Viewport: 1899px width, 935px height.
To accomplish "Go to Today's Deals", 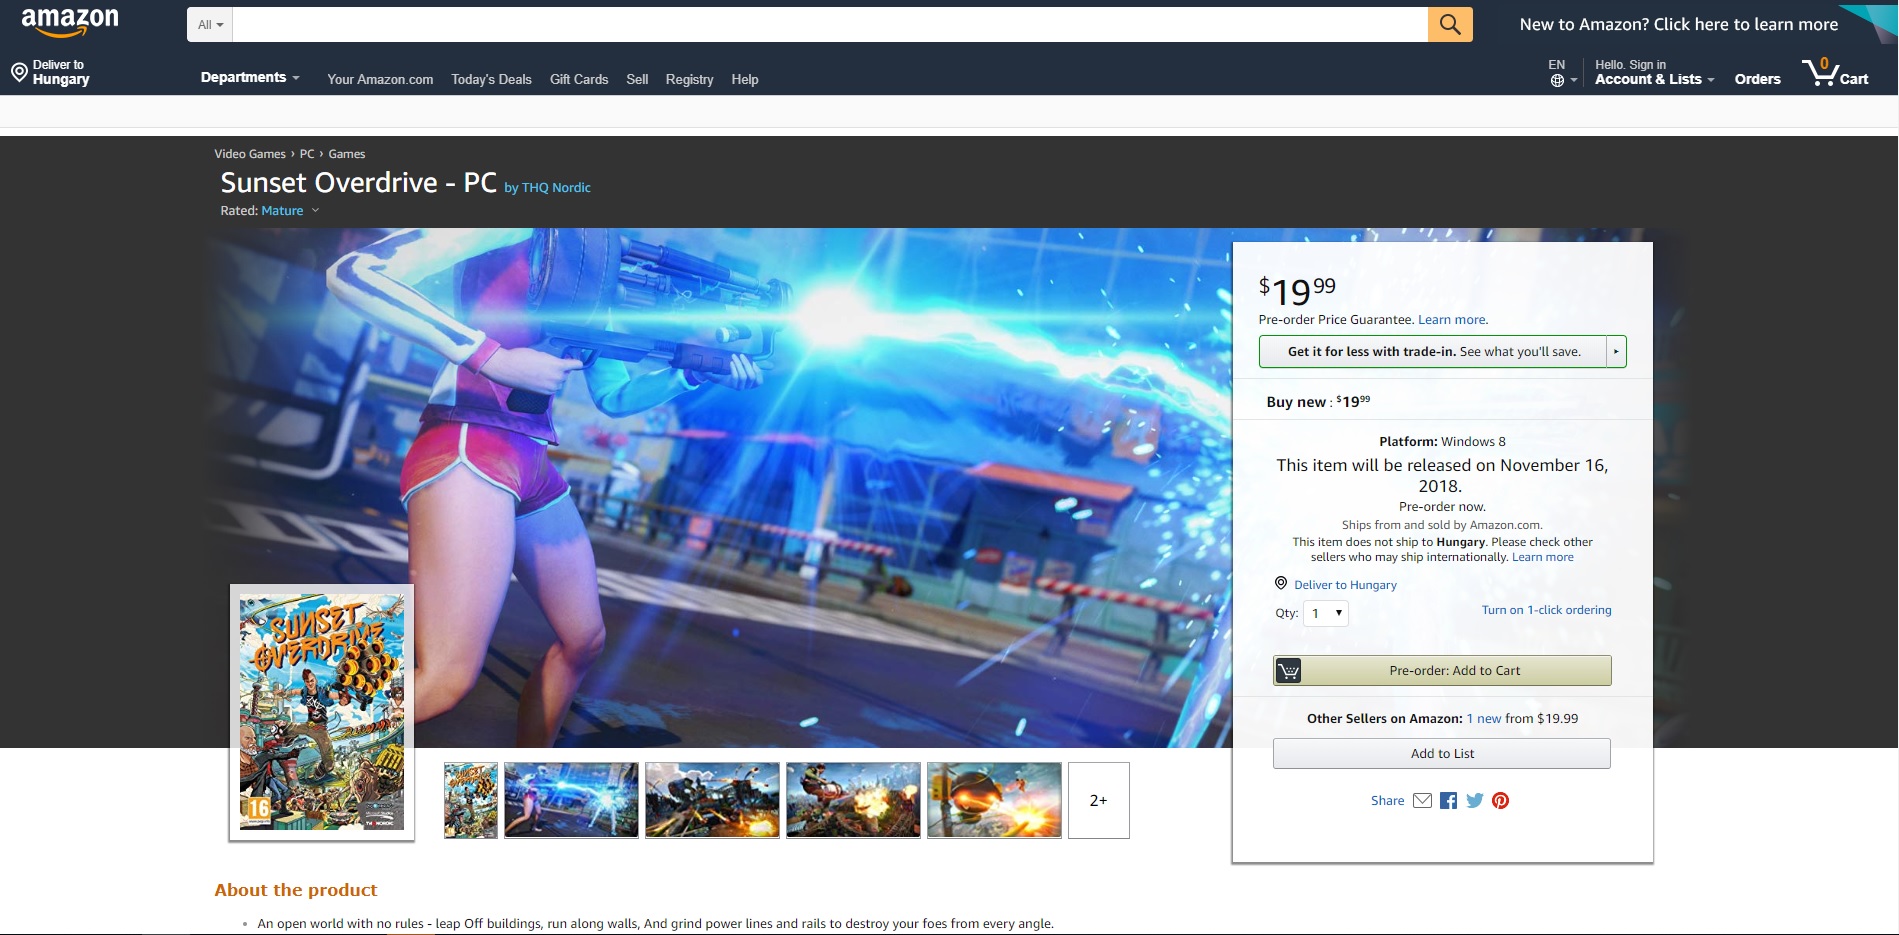I will click(491, 79).
